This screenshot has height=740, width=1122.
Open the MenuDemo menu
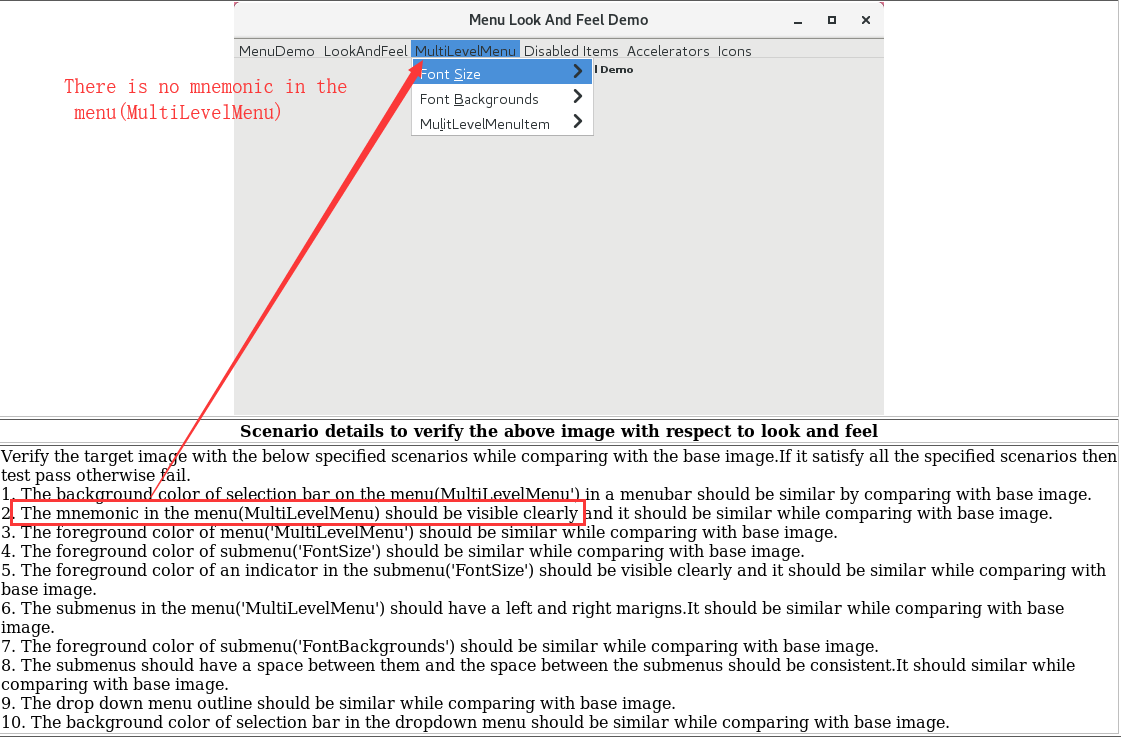(276, 51)
